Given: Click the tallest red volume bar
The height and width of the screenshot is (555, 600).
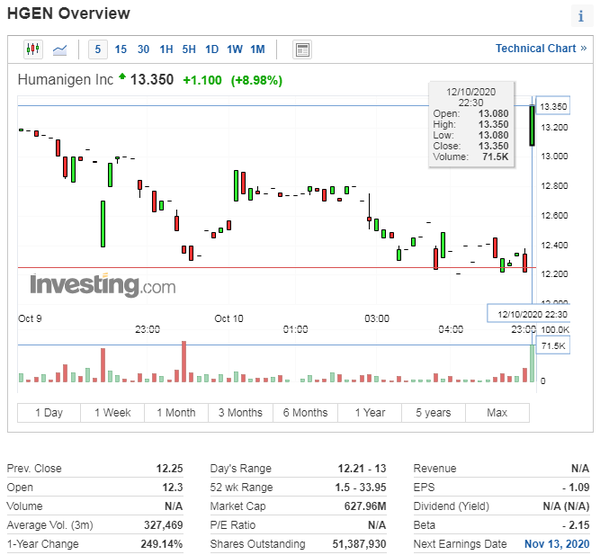Looking at the screenshot, I should pos(184,362).
